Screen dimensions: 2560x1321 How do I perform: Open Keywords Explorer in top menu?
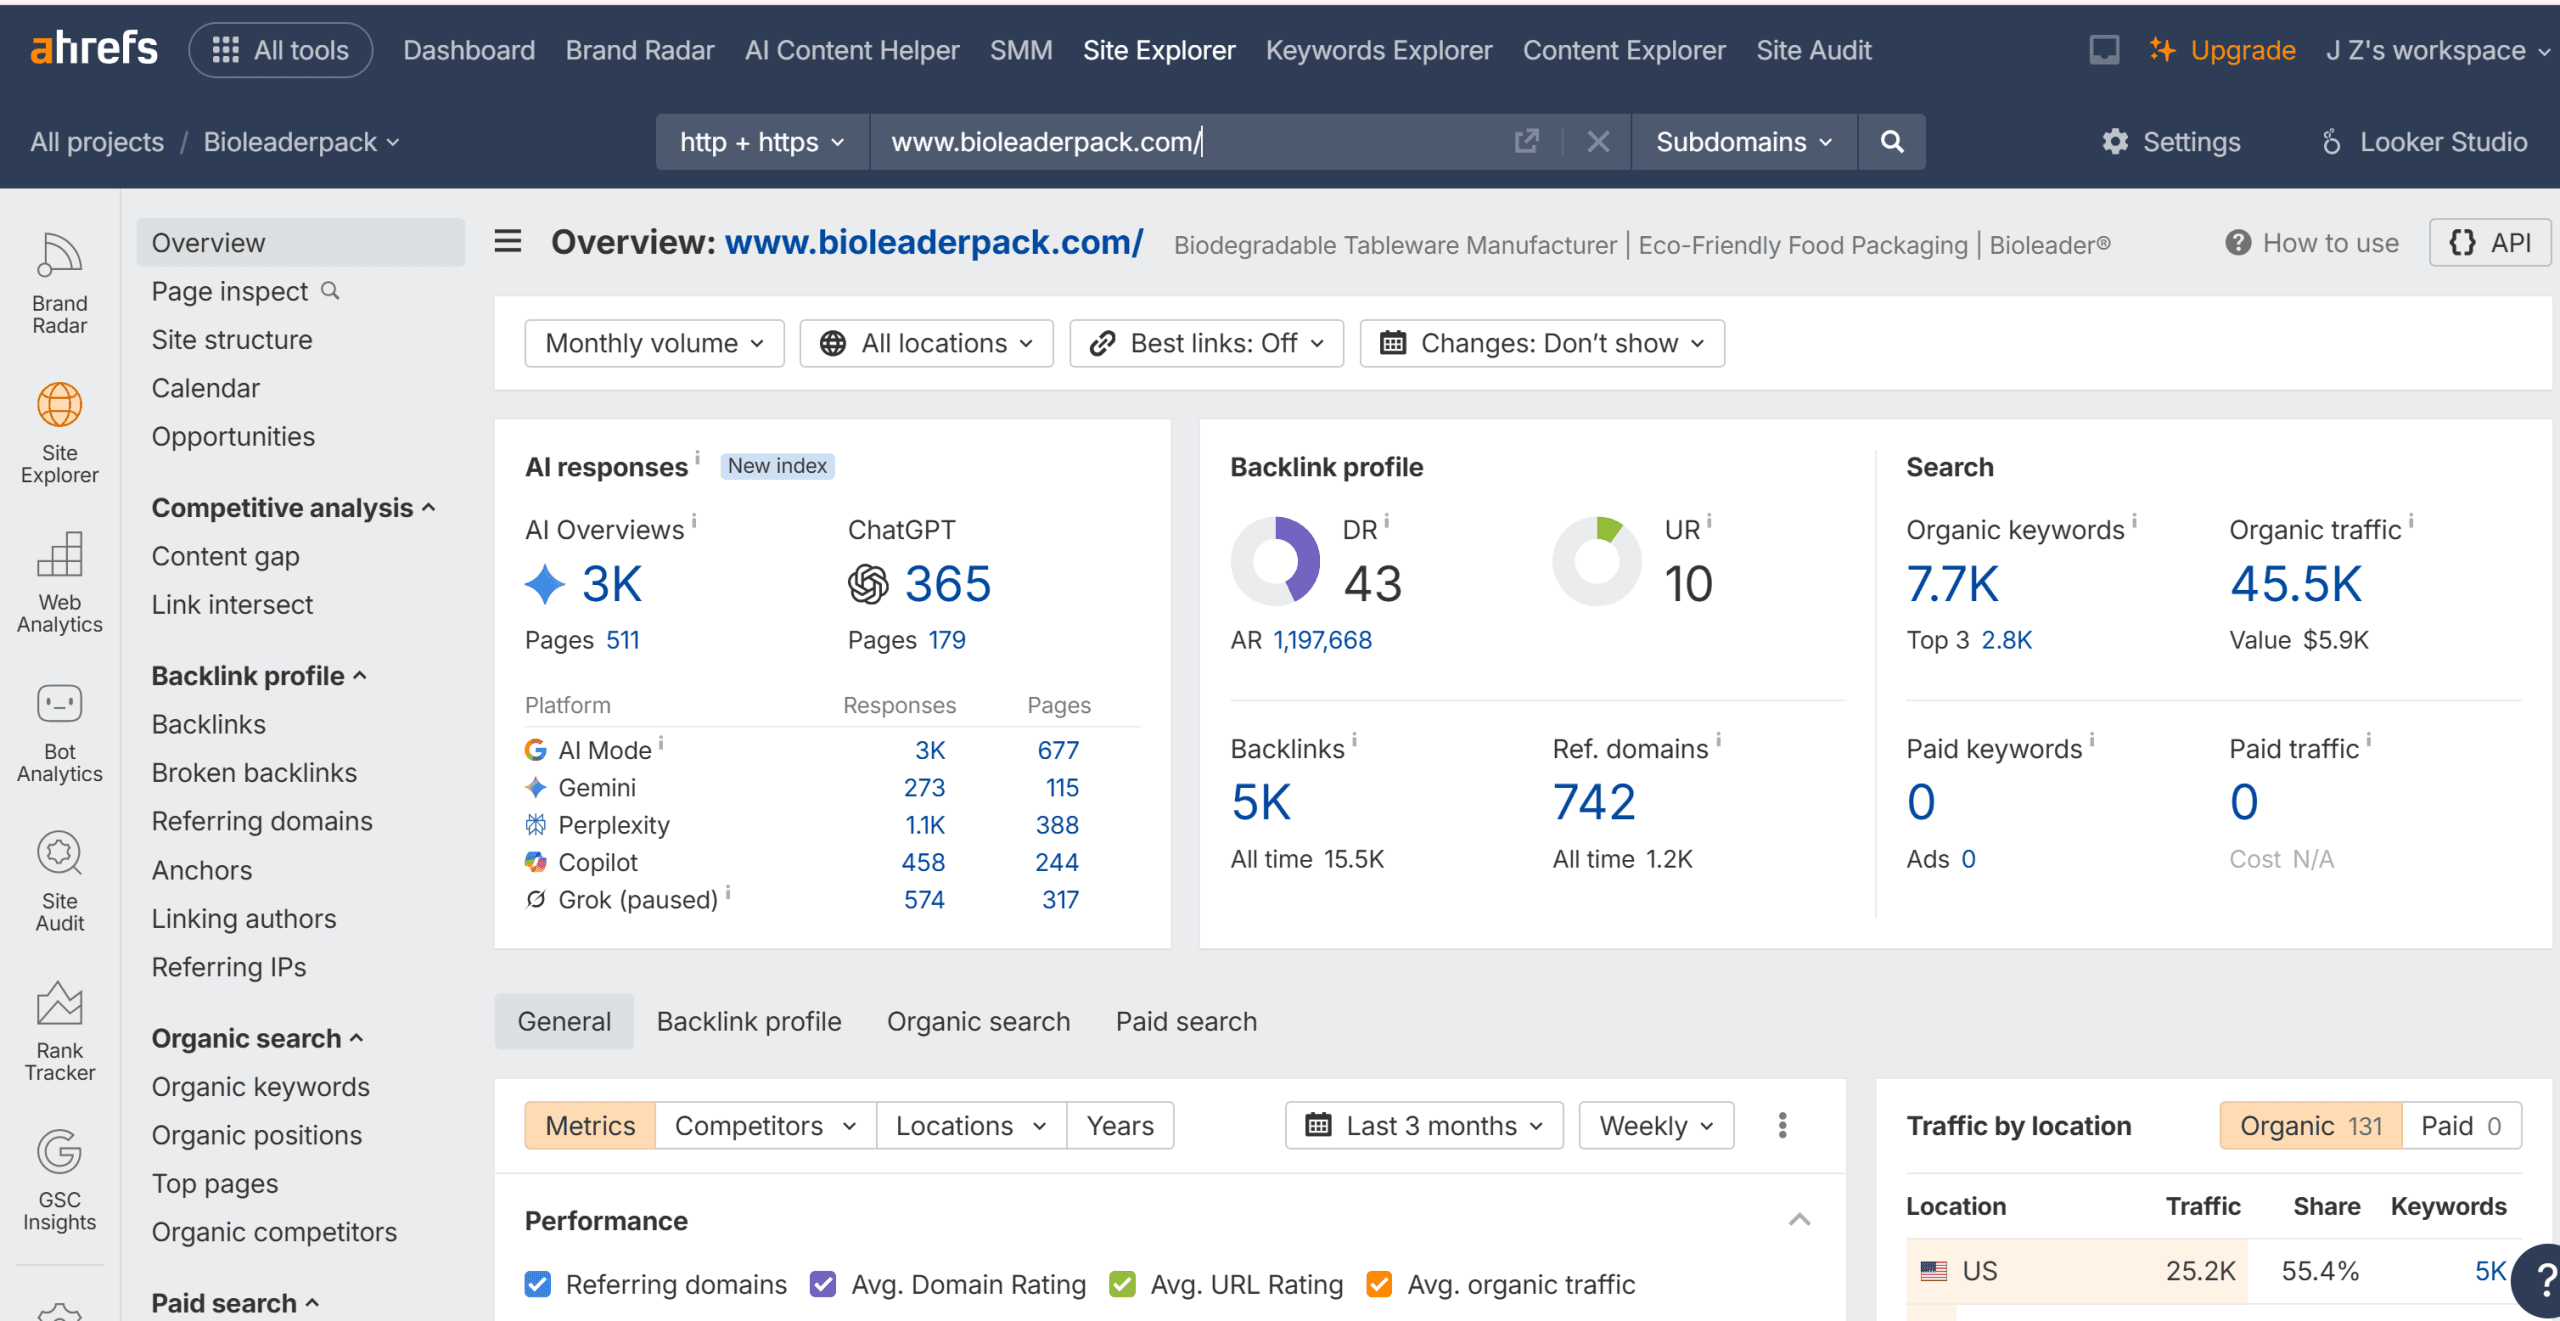tap(1378, 49)
